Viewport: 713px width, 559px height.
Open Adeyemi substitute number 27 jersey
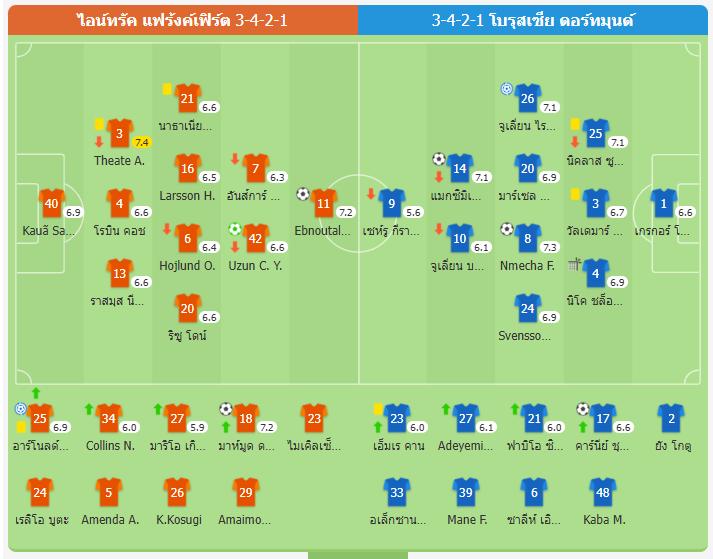click(x=465, y=419)
